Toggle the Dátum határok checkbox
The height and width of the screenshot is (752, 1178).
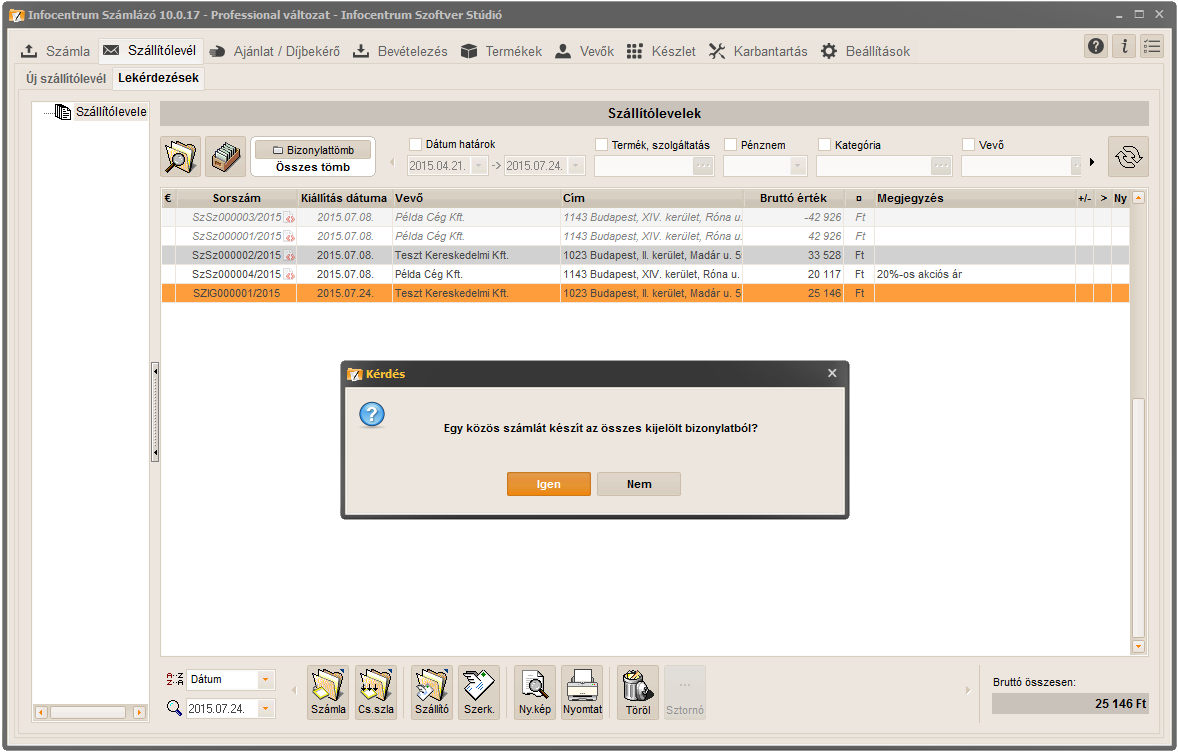pos(415,144)
